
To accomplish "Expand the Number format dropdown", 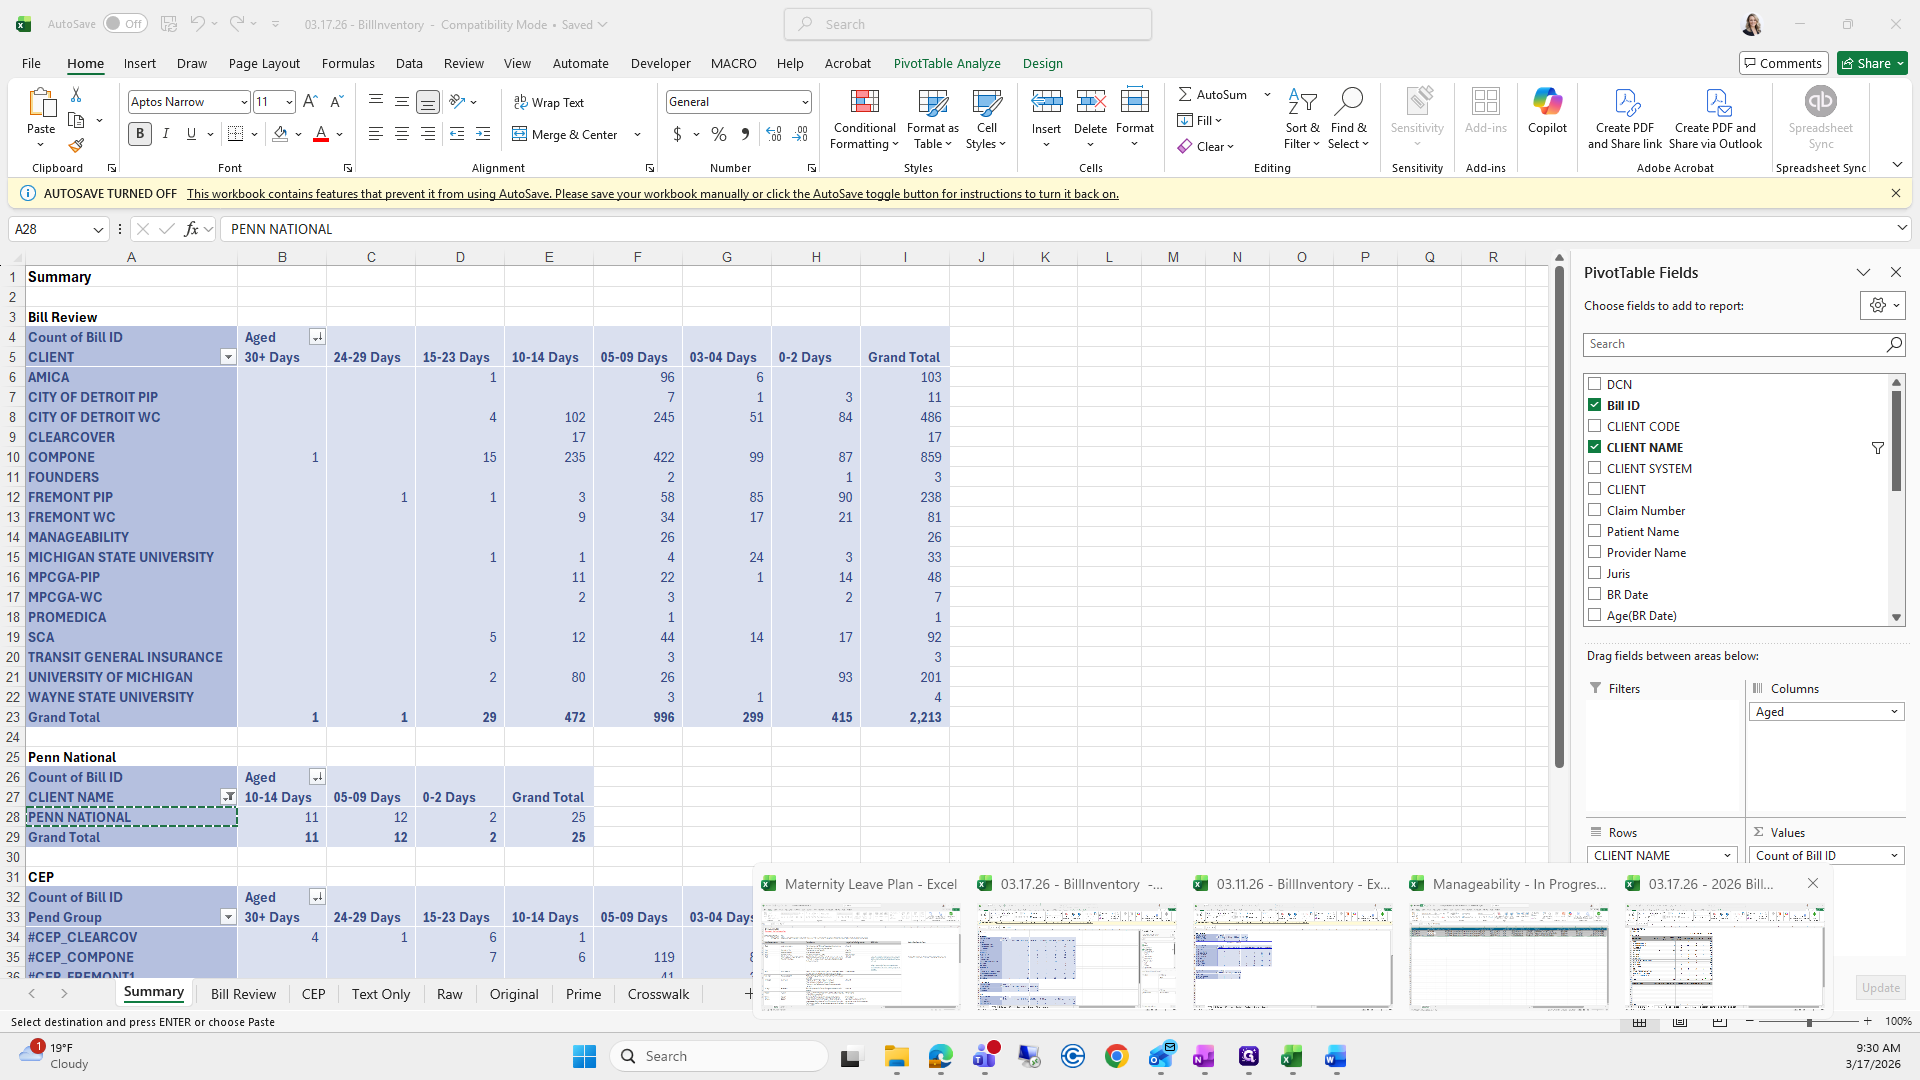I will point(804,102).
